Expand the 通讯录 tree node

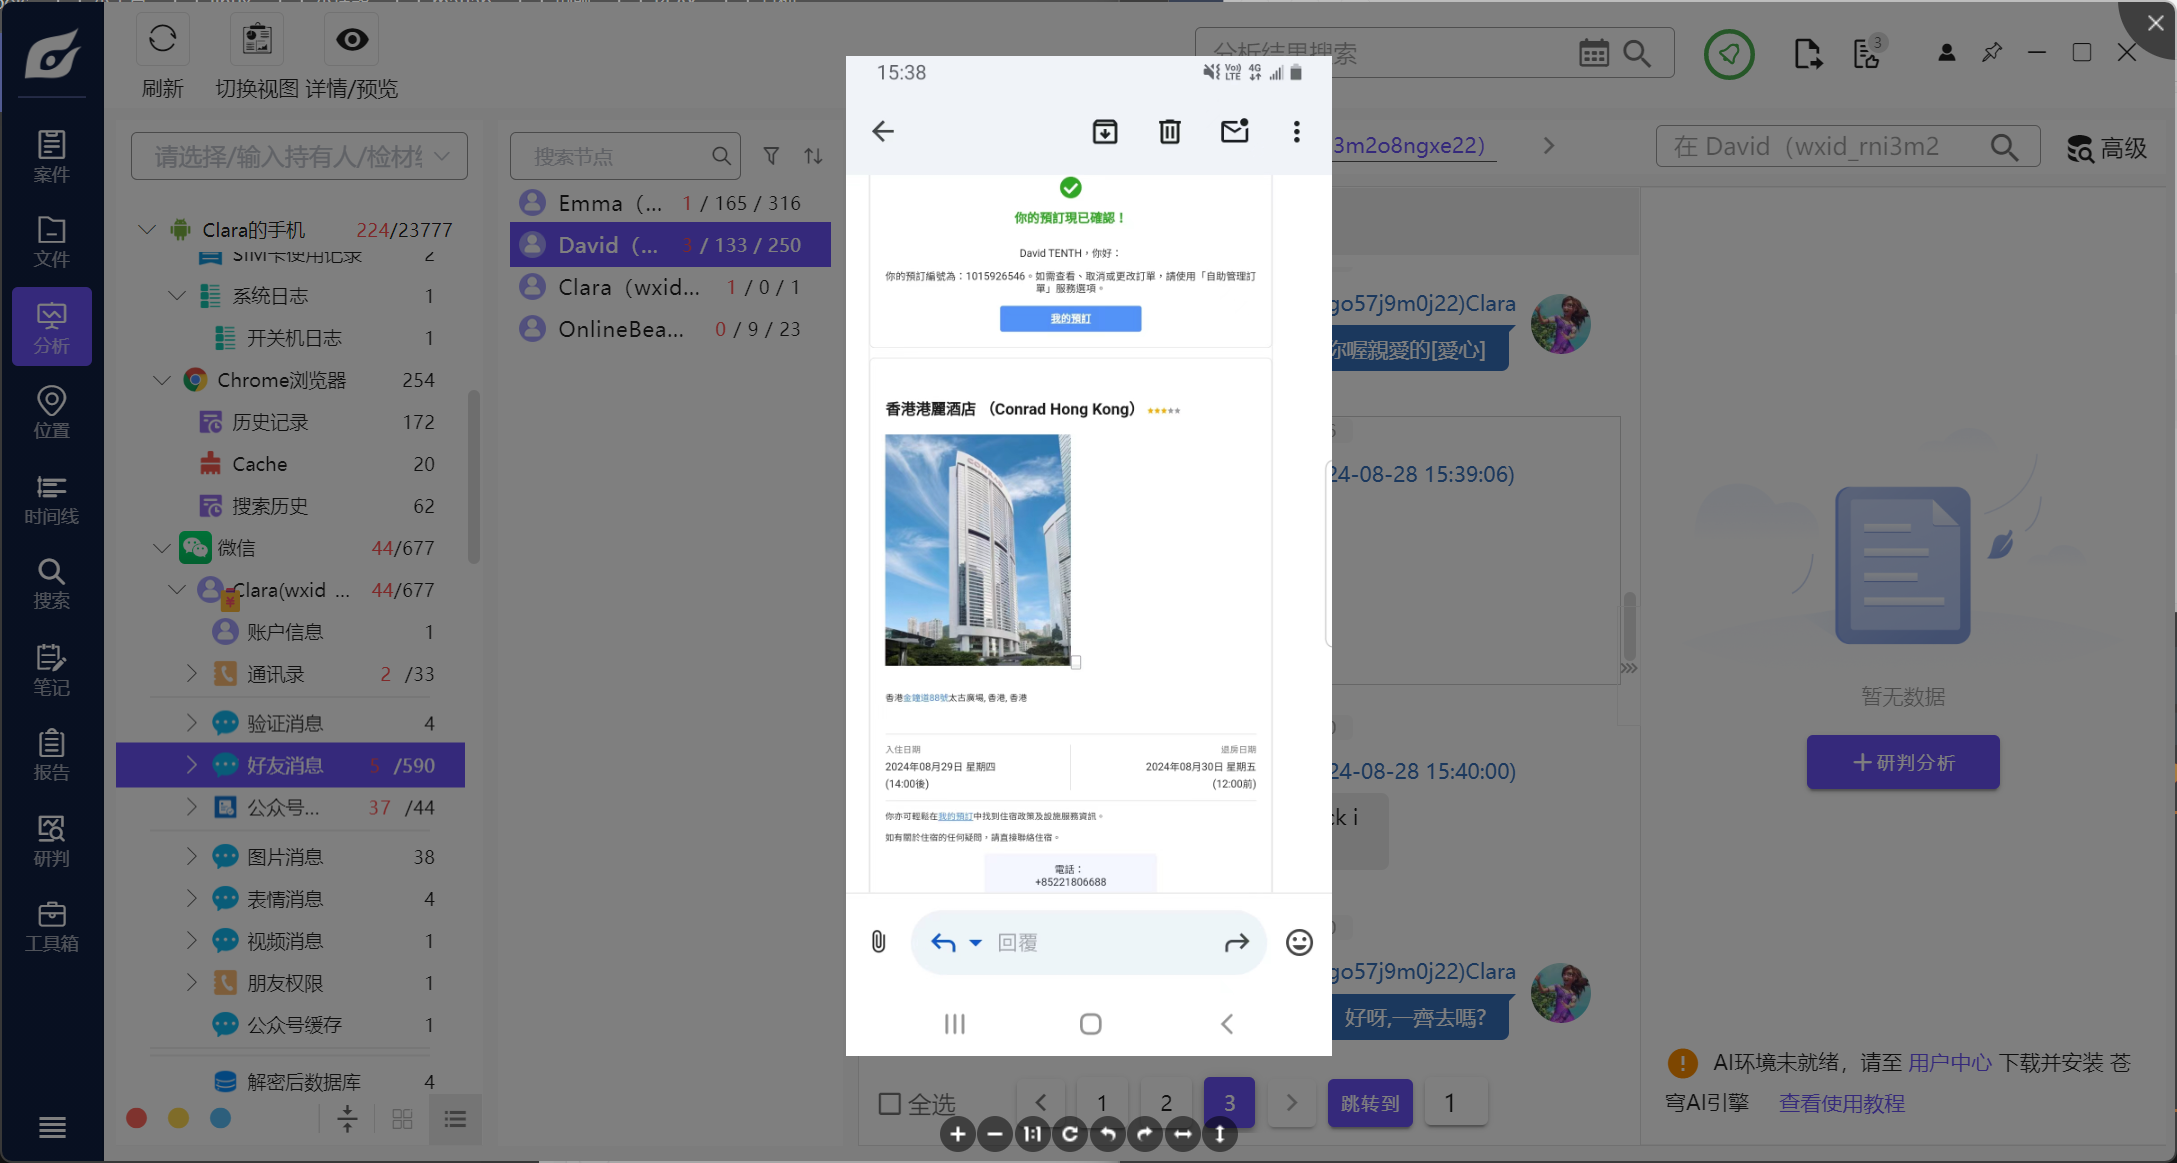pos(191,674)
